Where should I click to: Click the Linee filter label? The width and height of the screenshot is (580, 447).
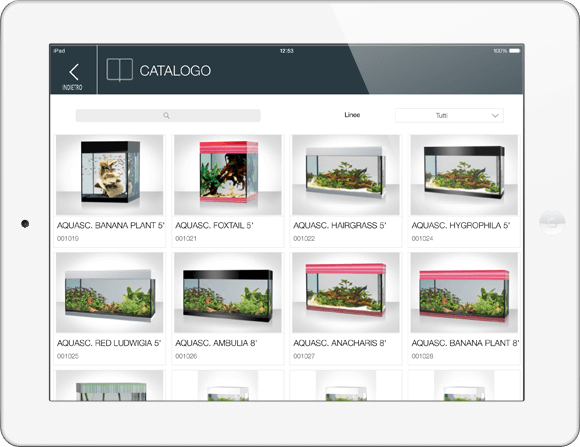pos(352,115)
